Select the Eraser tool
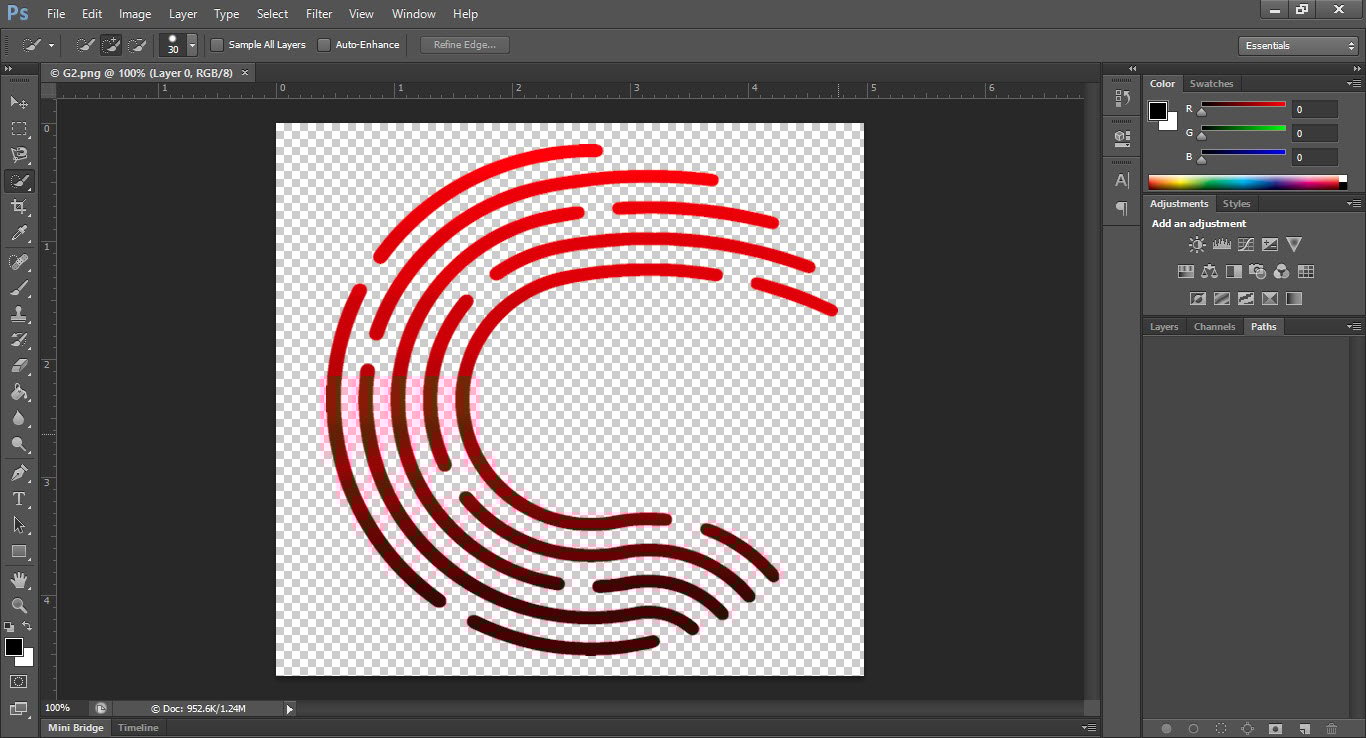Viewport: 1366px width, 738px height. 19,366
